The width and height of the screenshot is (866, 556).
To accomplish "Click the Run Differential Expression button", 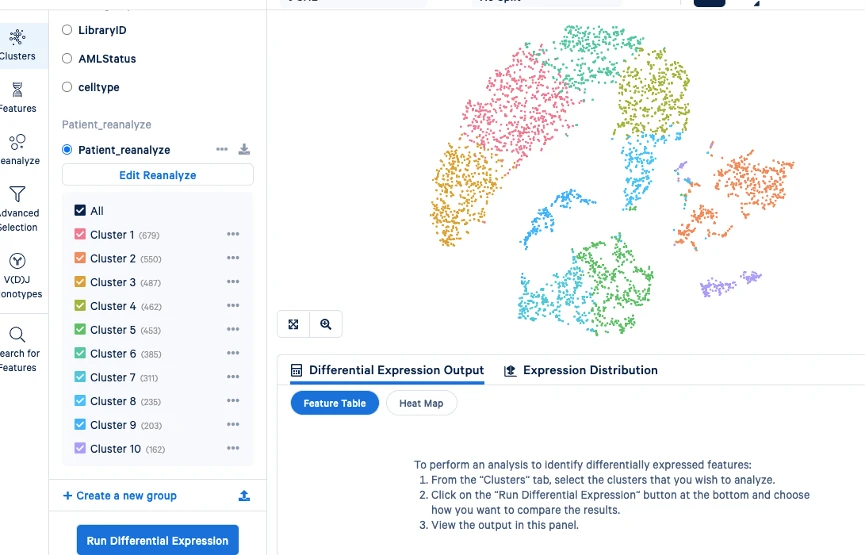I will point(157,541).
